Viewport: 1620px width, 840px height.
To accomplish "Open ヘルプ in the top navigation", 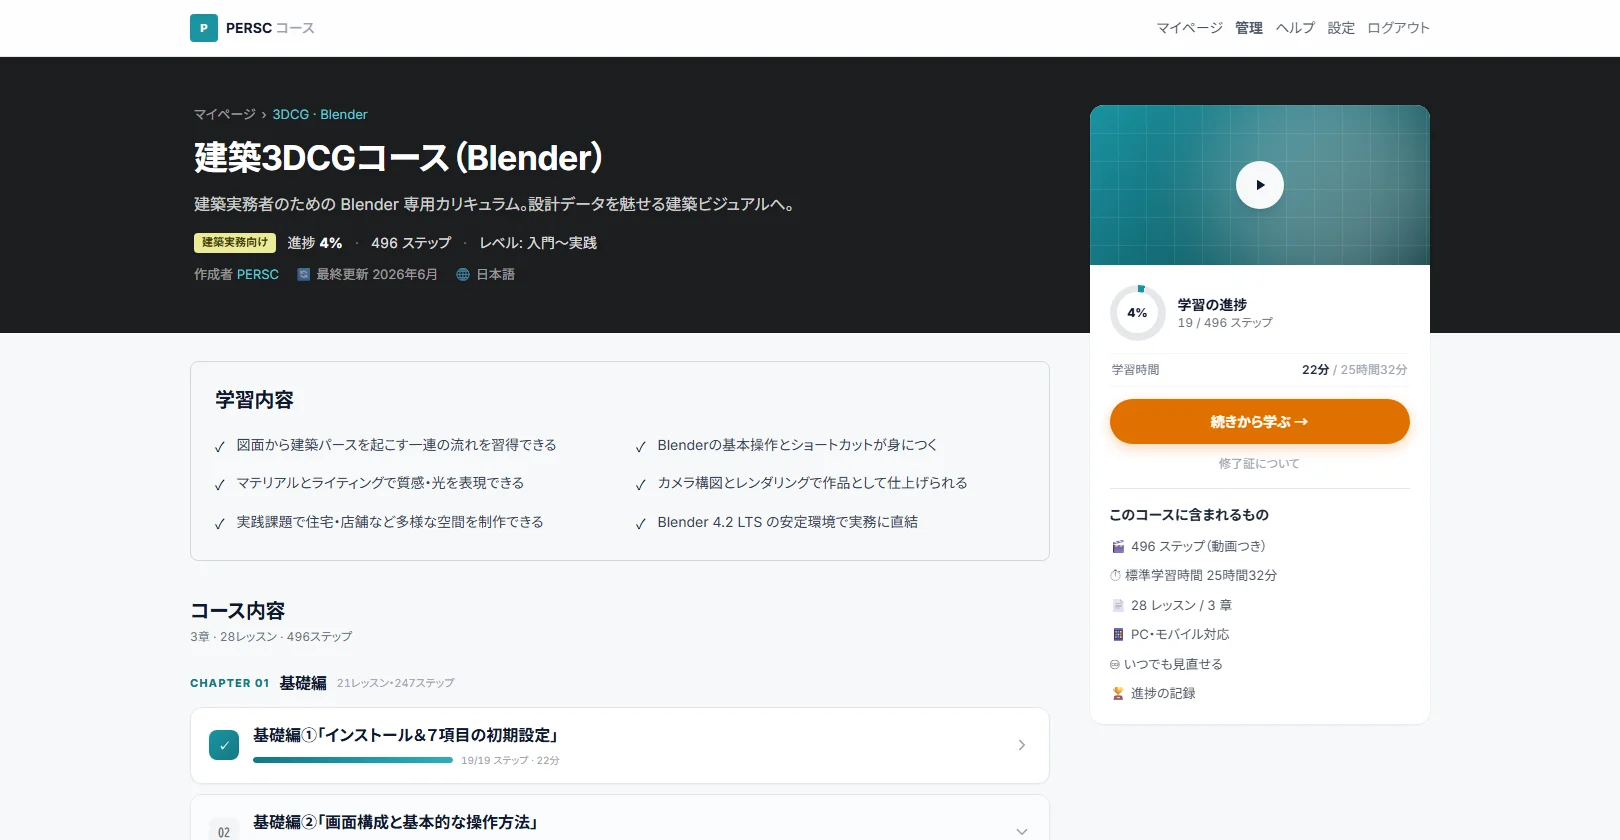I will pos(1295,28).
